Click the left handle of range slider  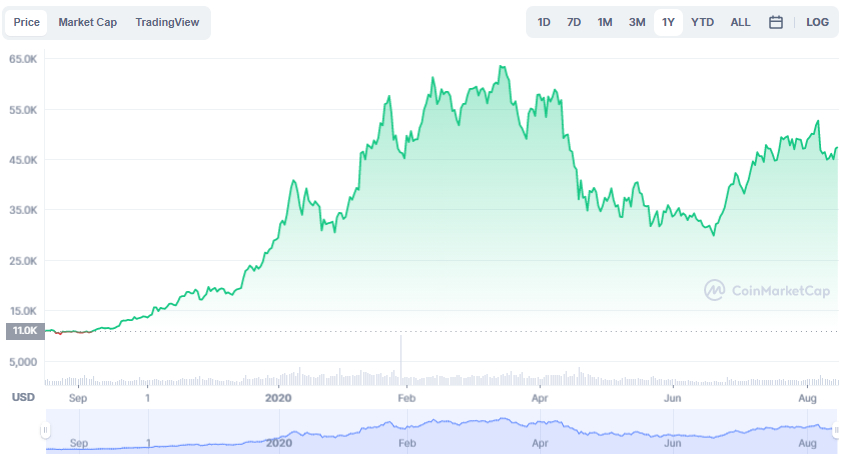point(46,430)
